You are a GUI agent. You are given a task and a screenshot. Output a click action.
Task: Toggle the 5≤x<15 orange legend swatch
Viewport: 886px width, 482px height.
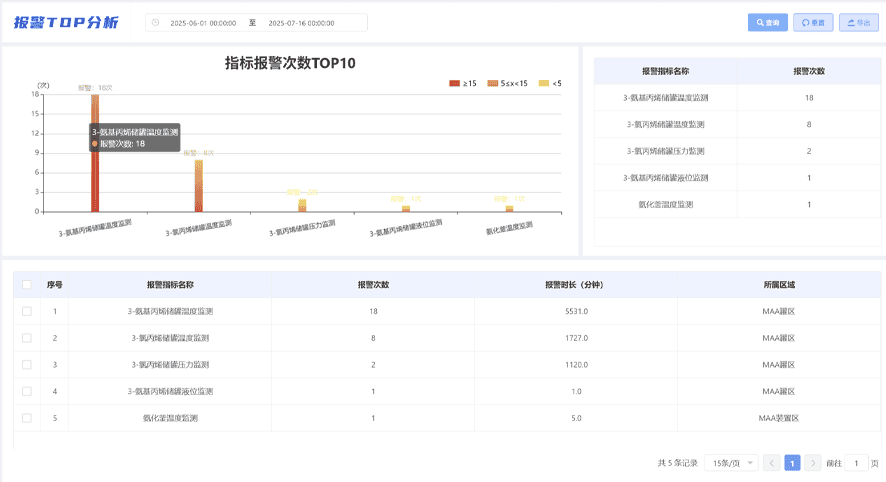coord(493,83)
